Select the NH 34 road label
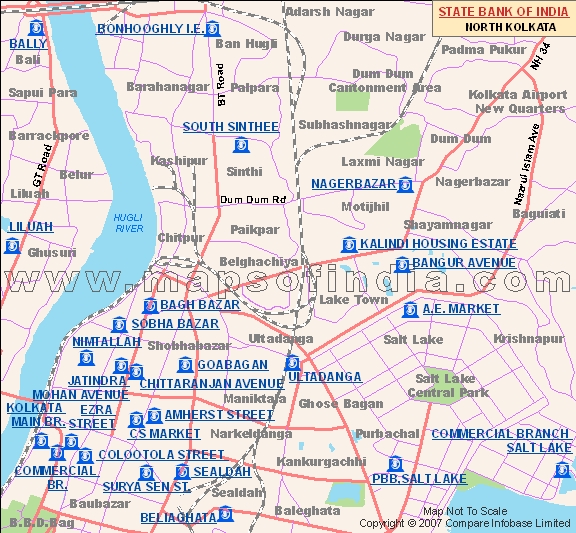The width and height of the screenshot is (576, 533). click(x=541, y=56)
